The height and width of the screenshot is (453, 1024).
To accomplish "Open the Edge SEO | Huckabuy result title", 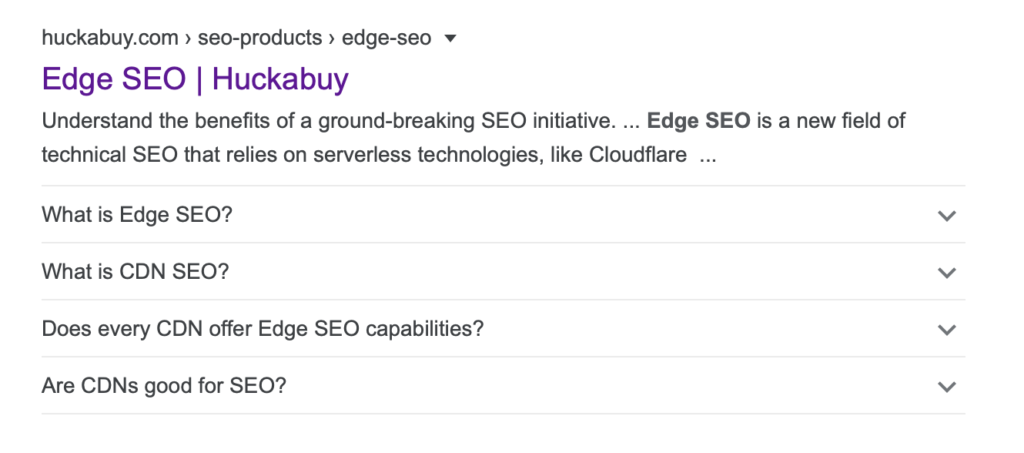I will [195, 77].
